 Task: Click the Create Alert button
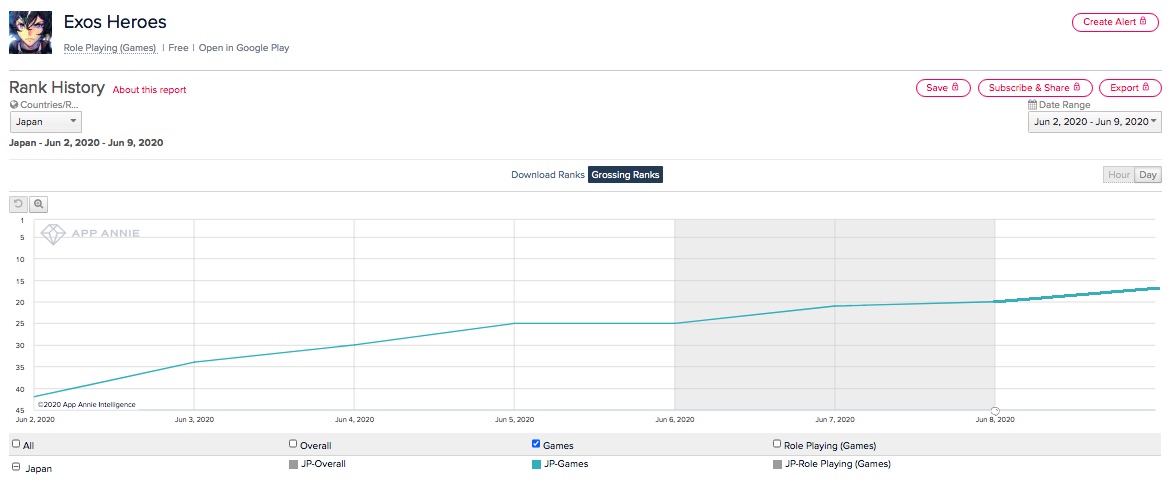coord(1115,22)
